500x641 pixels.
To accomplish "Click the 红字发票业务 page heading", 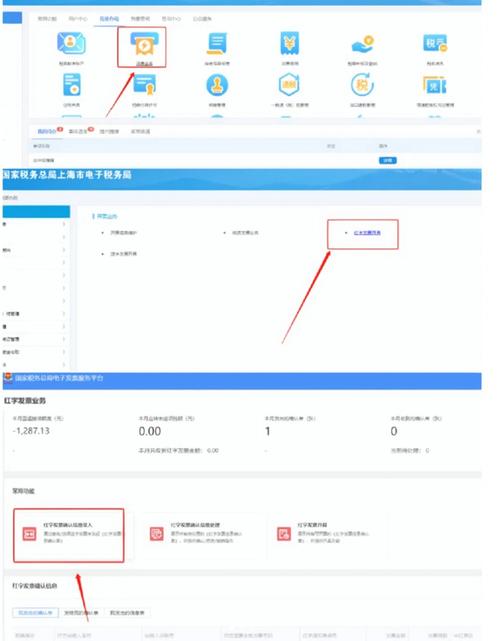I will coord(25,401).
